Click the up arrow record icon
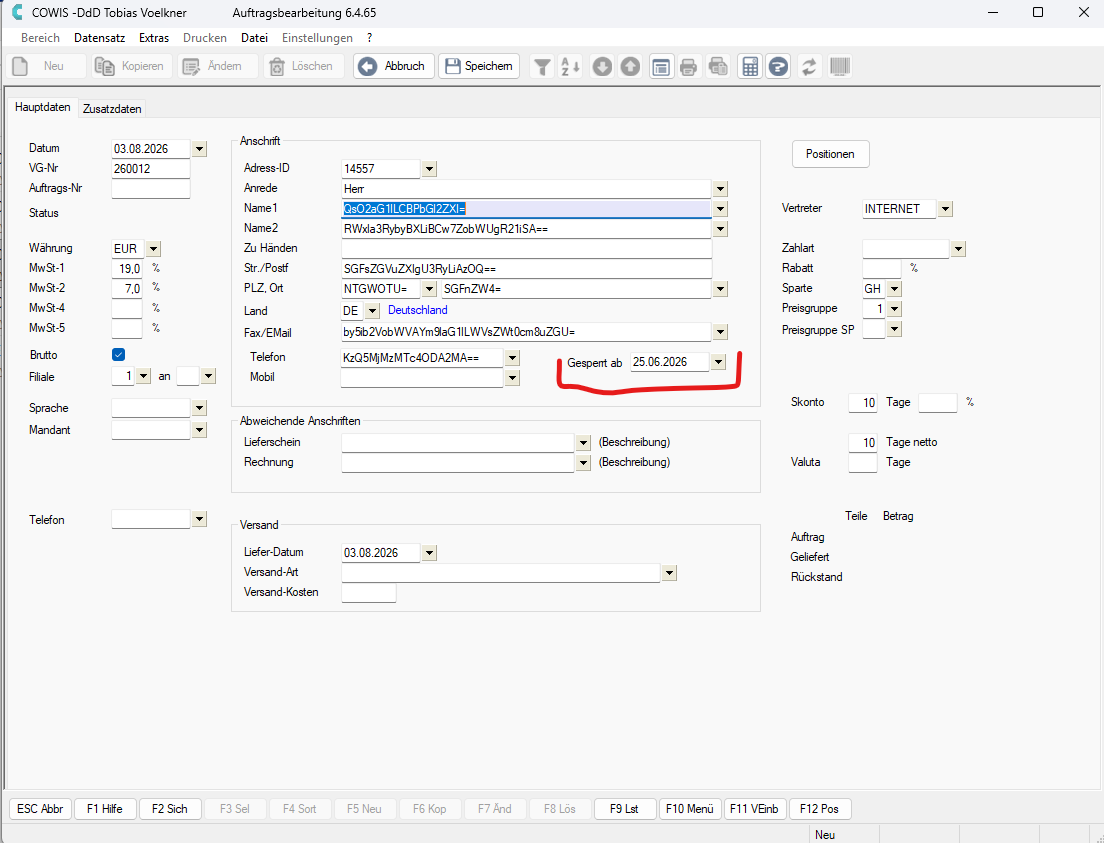 pyautogui.click(x=630, y=66)
